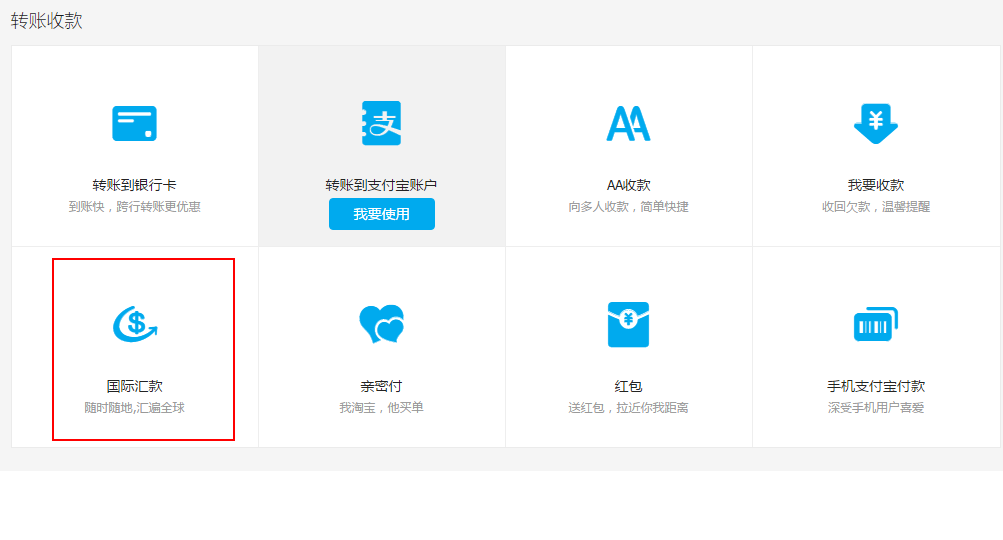Open 亲密付 title link
This screenshot has height=540, width=1003.
coord(381,386)
